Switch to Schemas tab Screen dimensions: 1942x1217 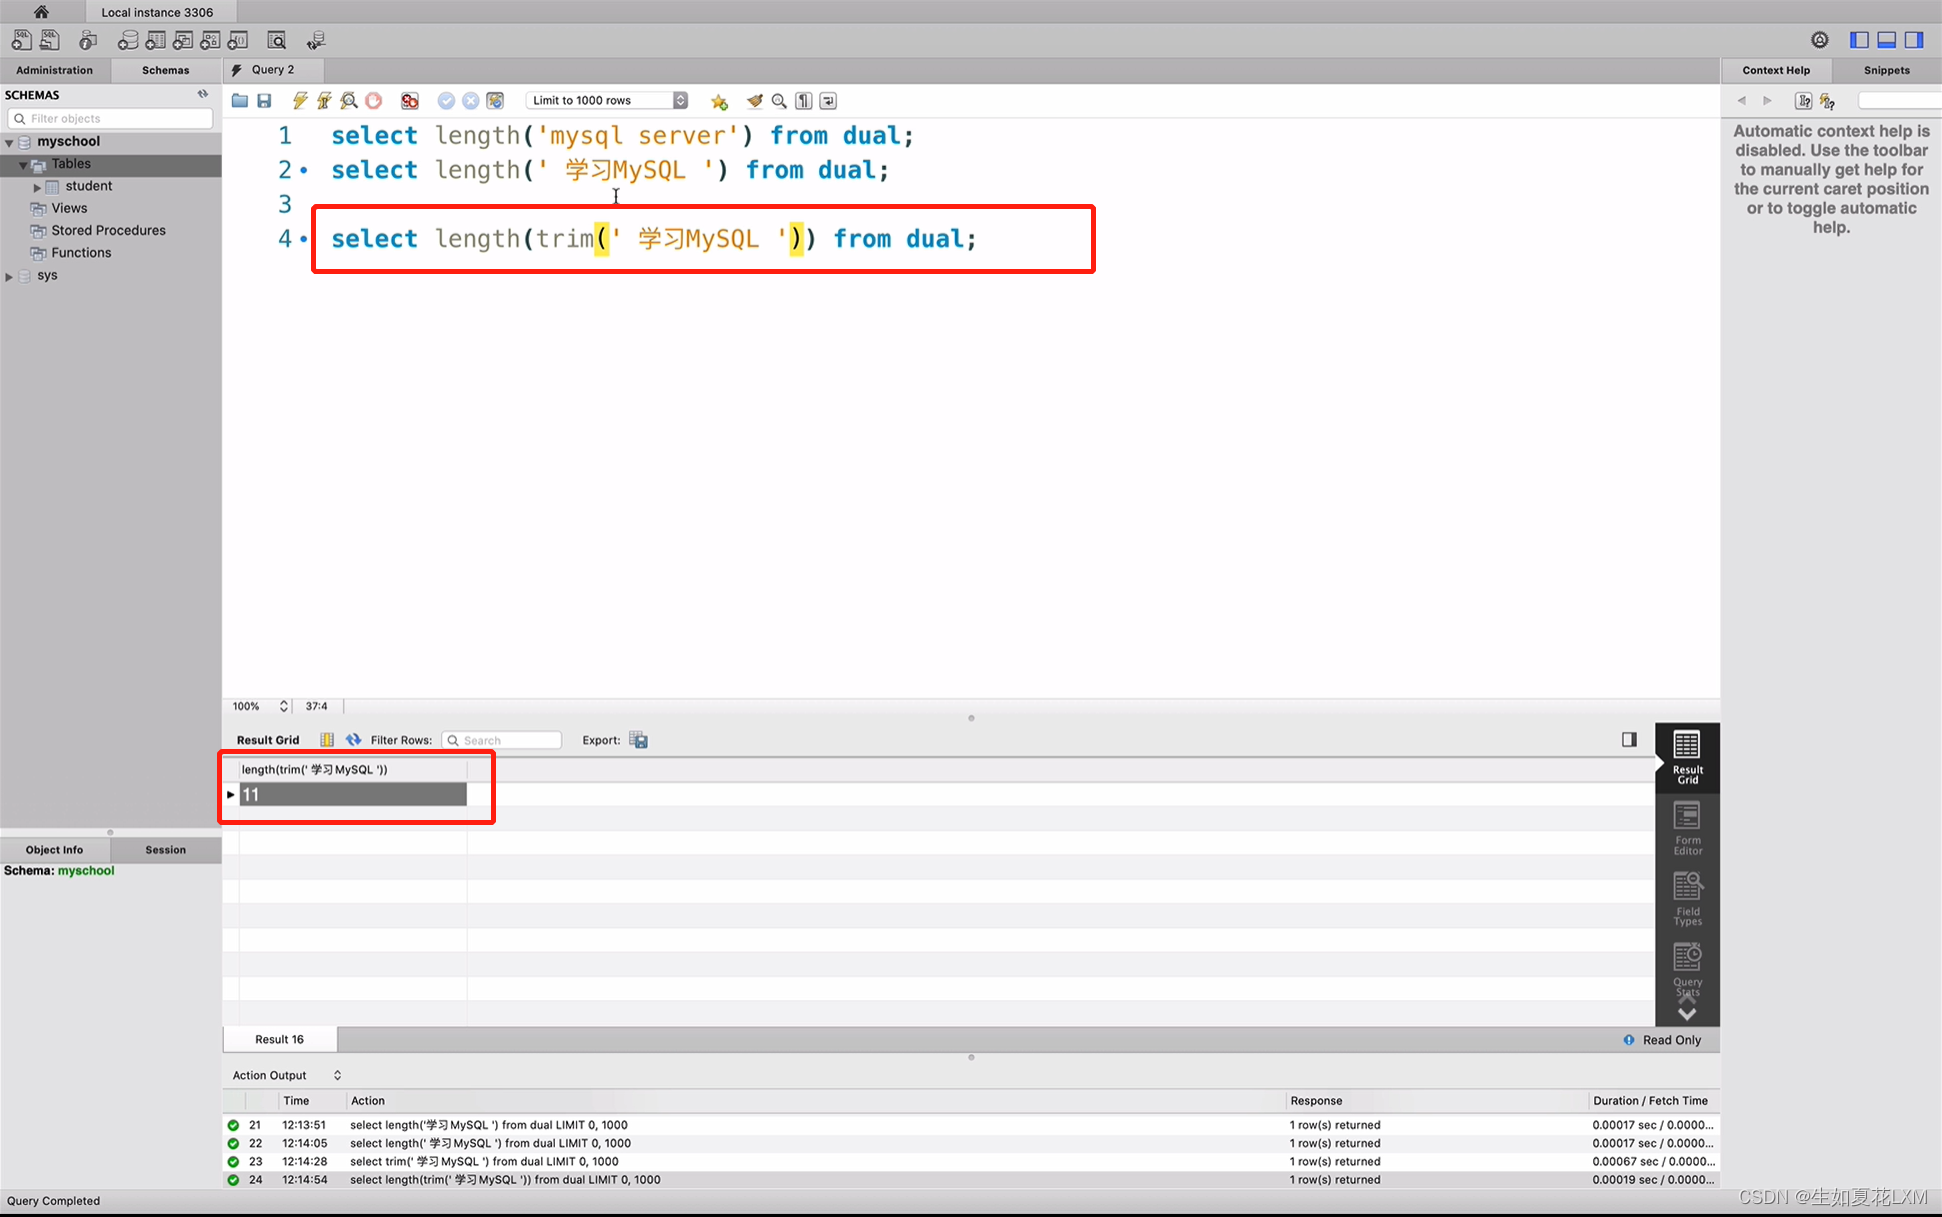(166, 70)
